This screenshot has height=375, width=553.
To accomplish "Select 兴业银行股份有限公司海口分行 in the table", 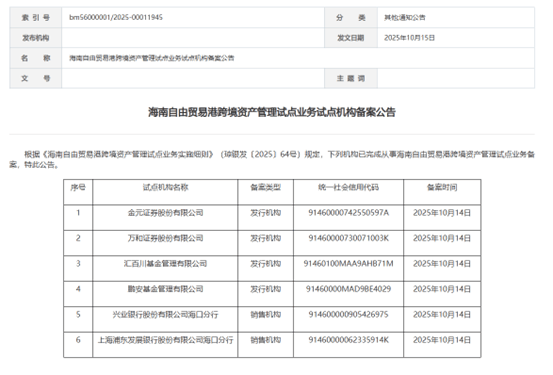I will pyautogui.click(x=165, y=314).
